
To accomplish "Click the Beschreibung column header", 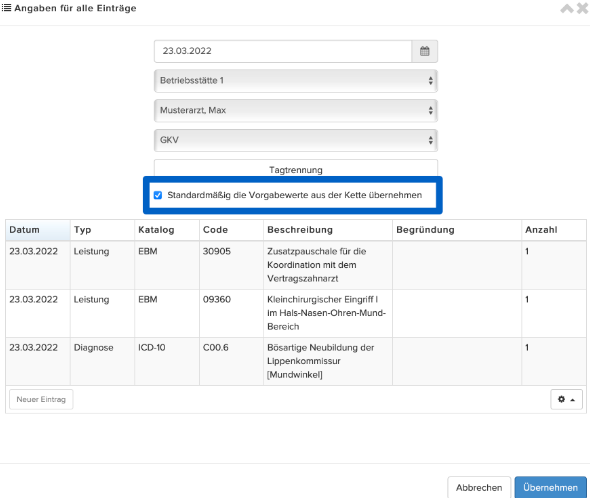I will pos(328,230).
